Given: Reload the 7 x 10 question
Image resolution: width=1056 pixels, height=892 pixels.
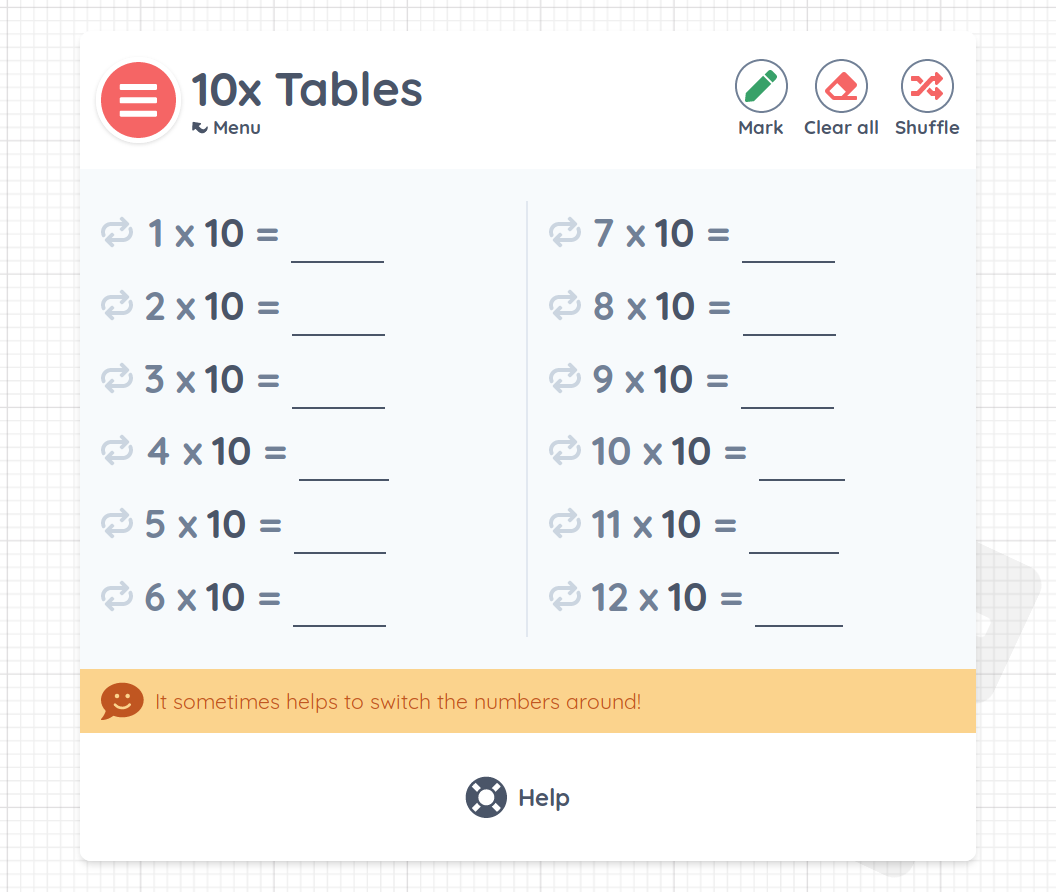Looking at the screenshot, I should [566, 233].
